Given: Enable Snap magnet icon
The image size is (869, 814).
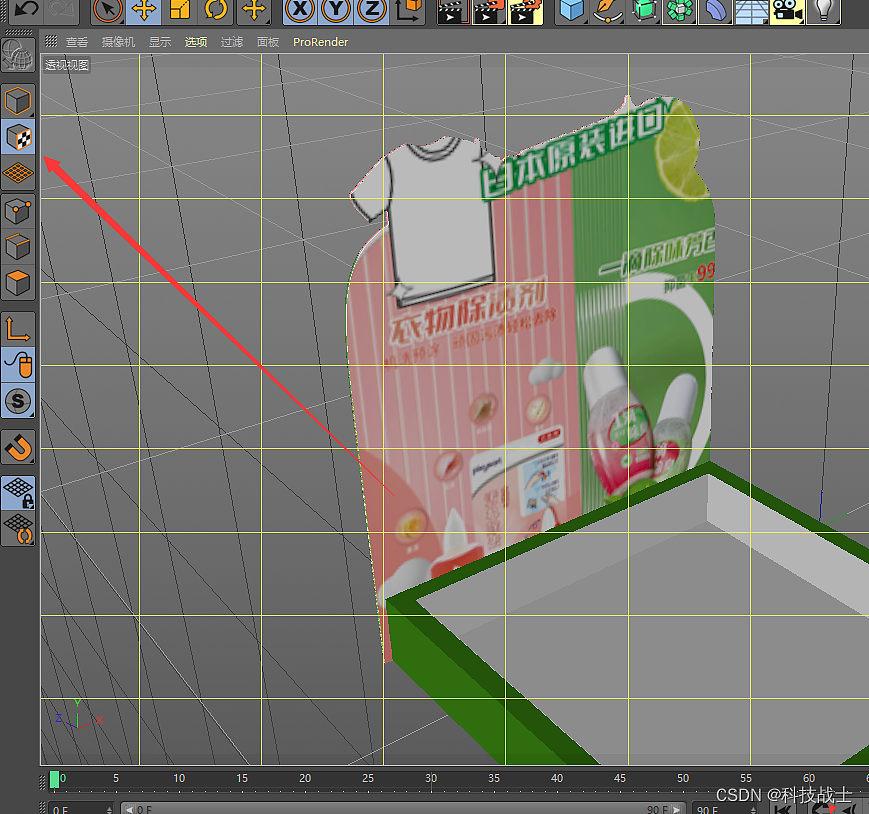Looking at the screenshot, I should click(x=18, y=447).
